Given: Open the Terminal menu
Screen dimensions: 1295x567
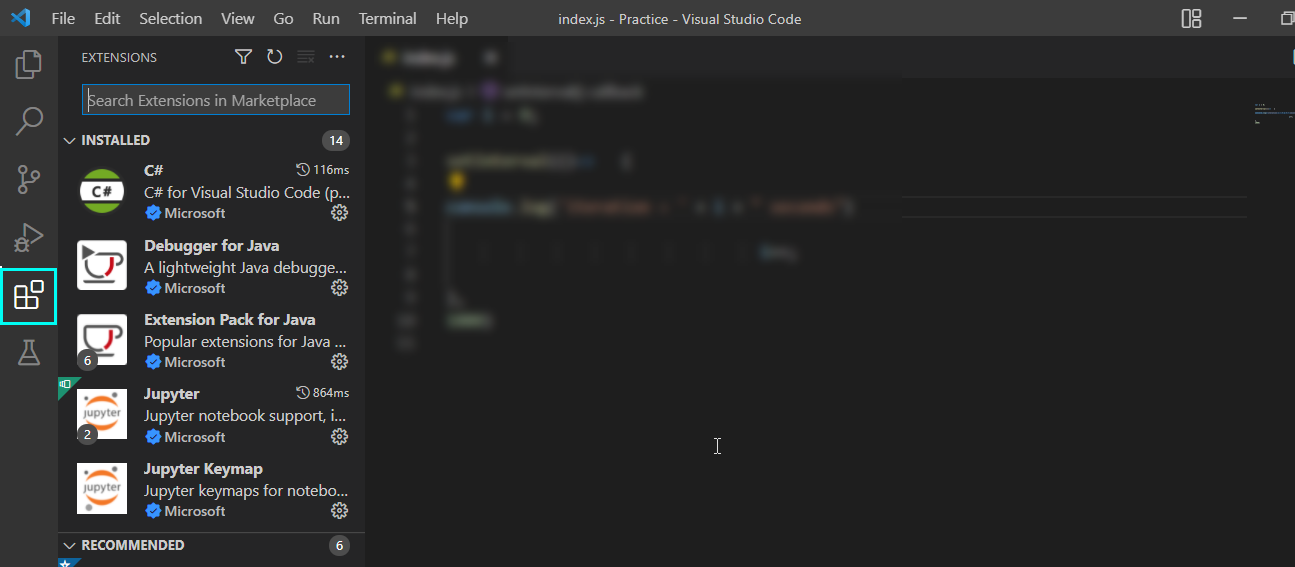Looking at the screenshot, I should click(388, 19).
